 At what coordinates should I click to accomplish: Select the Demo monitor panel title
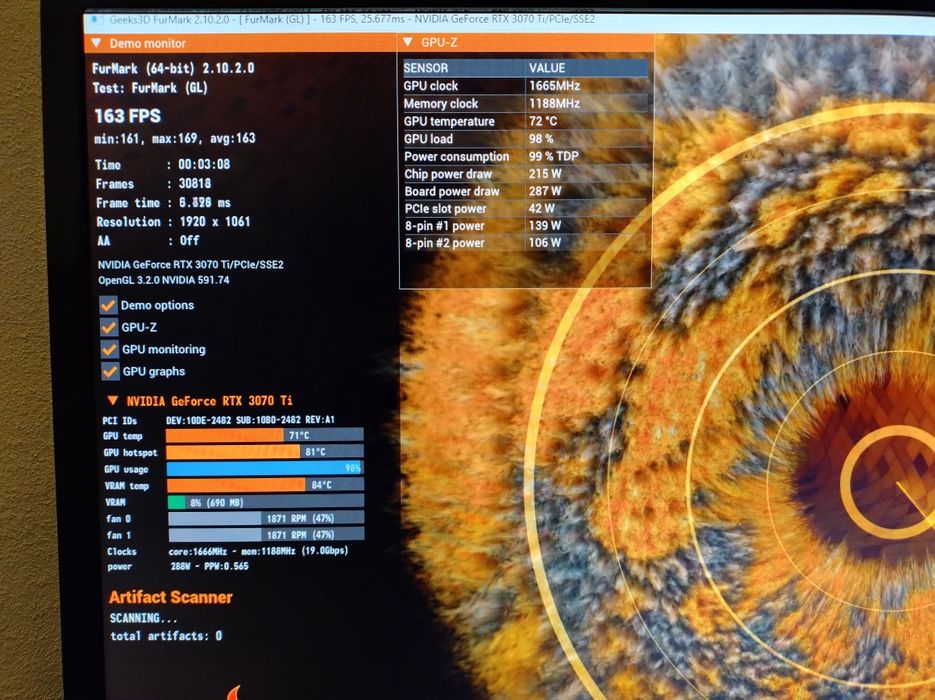[x=147, y=44]
